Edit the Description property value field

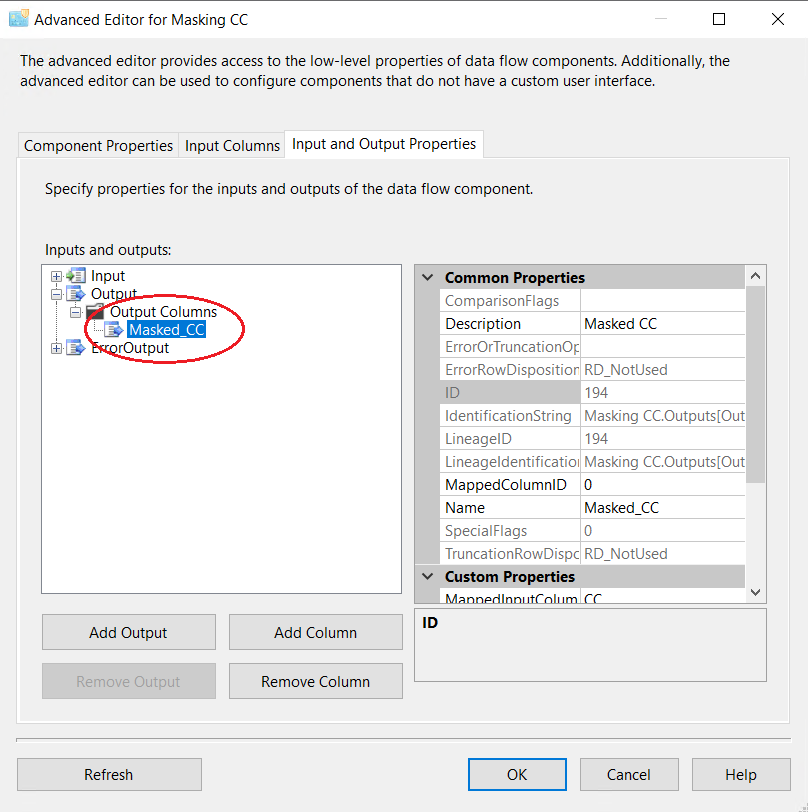click(661, 324)
